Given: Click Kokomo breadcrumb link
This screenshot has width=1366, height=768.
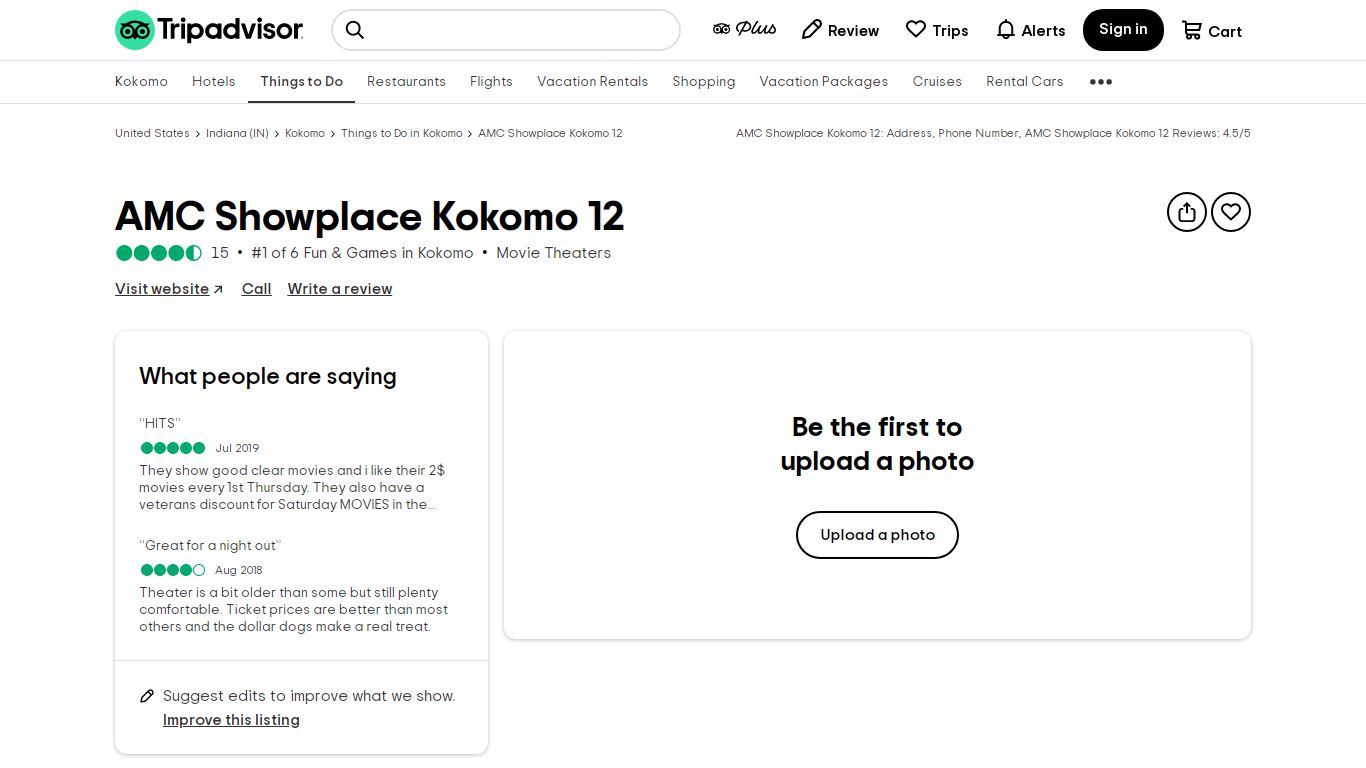Looking at the screenshot, I should click(x=305, y=133).
